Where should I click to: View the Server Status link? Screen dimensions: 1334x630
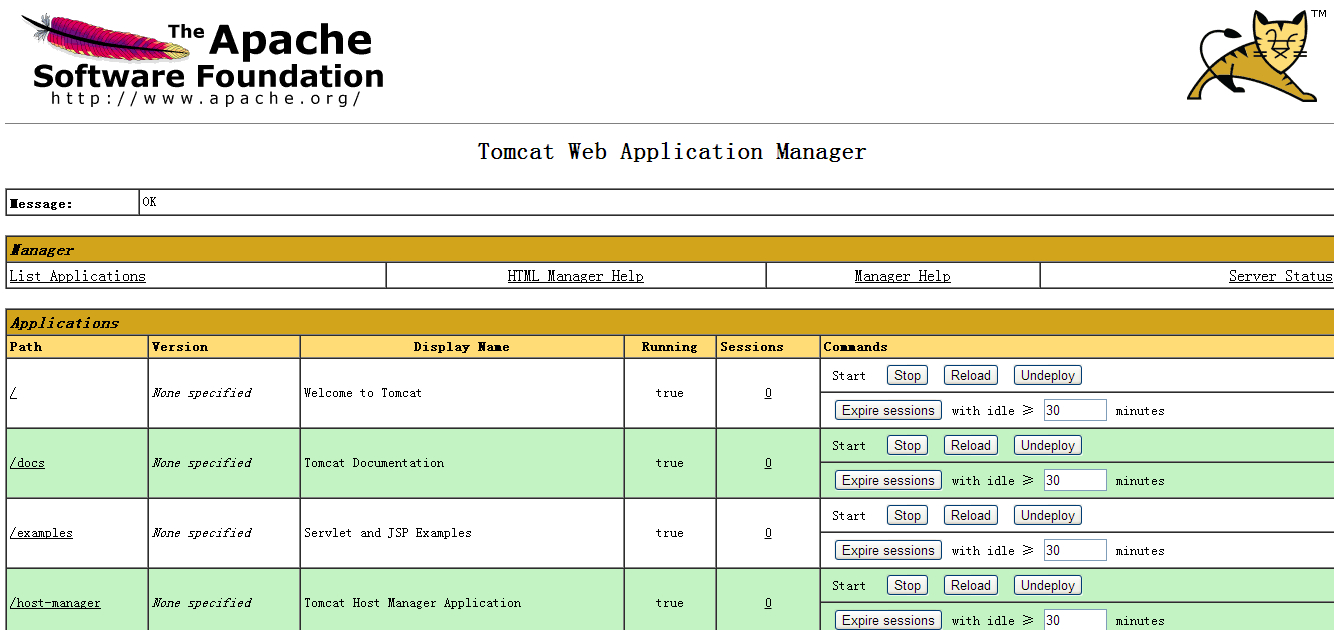coord(1281,276)
